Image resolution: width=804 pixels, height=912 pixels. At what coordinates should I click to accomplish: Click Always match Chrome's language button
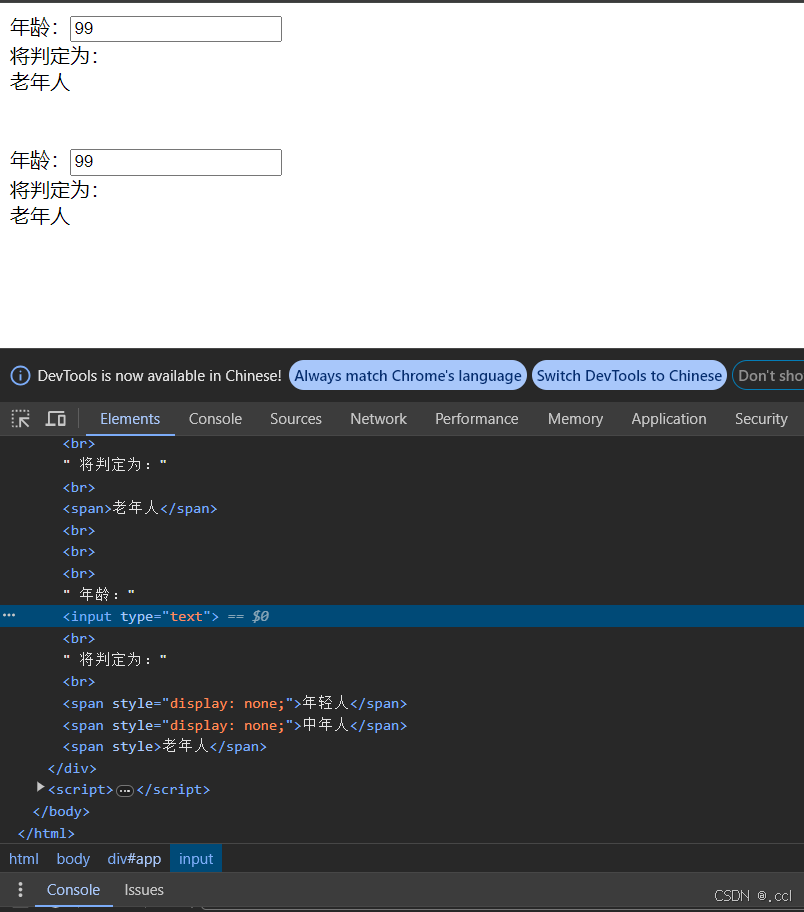408,376
